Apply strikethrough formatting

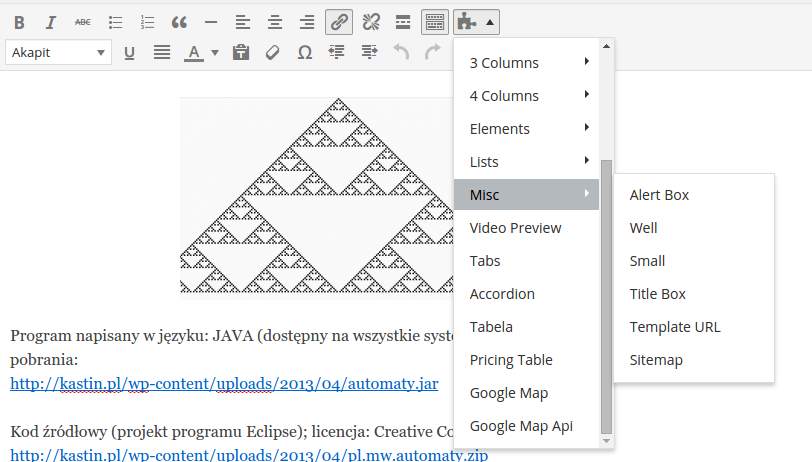click(x=83, y=22)
